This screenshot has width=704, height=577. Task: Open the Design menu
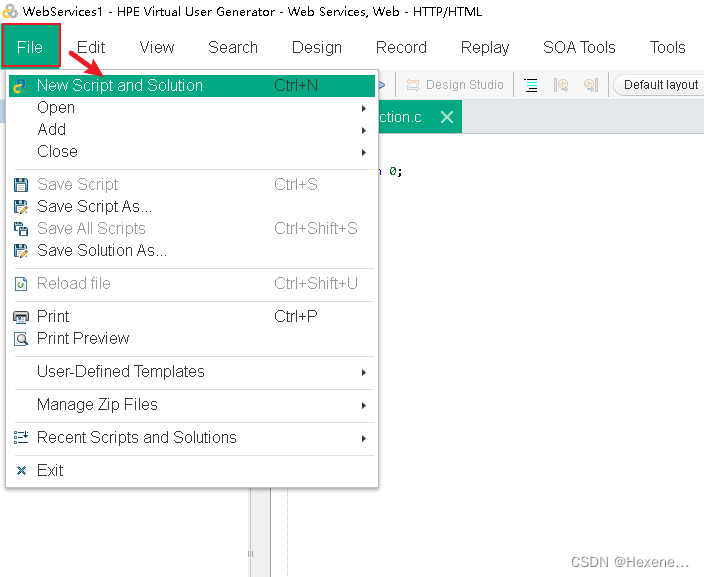pyautogui.click(x=317, y=47)
